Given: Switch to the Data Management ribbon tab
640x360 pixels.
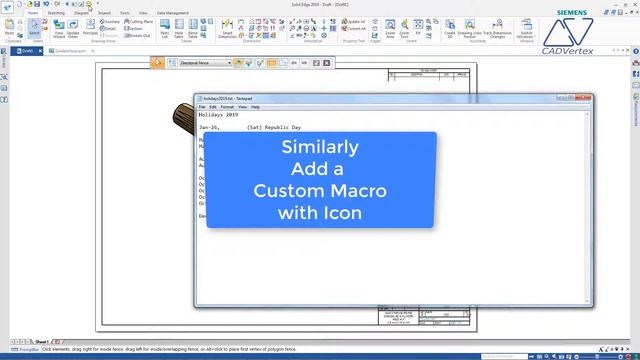Looking at the screenshot, I should point(173,13).
